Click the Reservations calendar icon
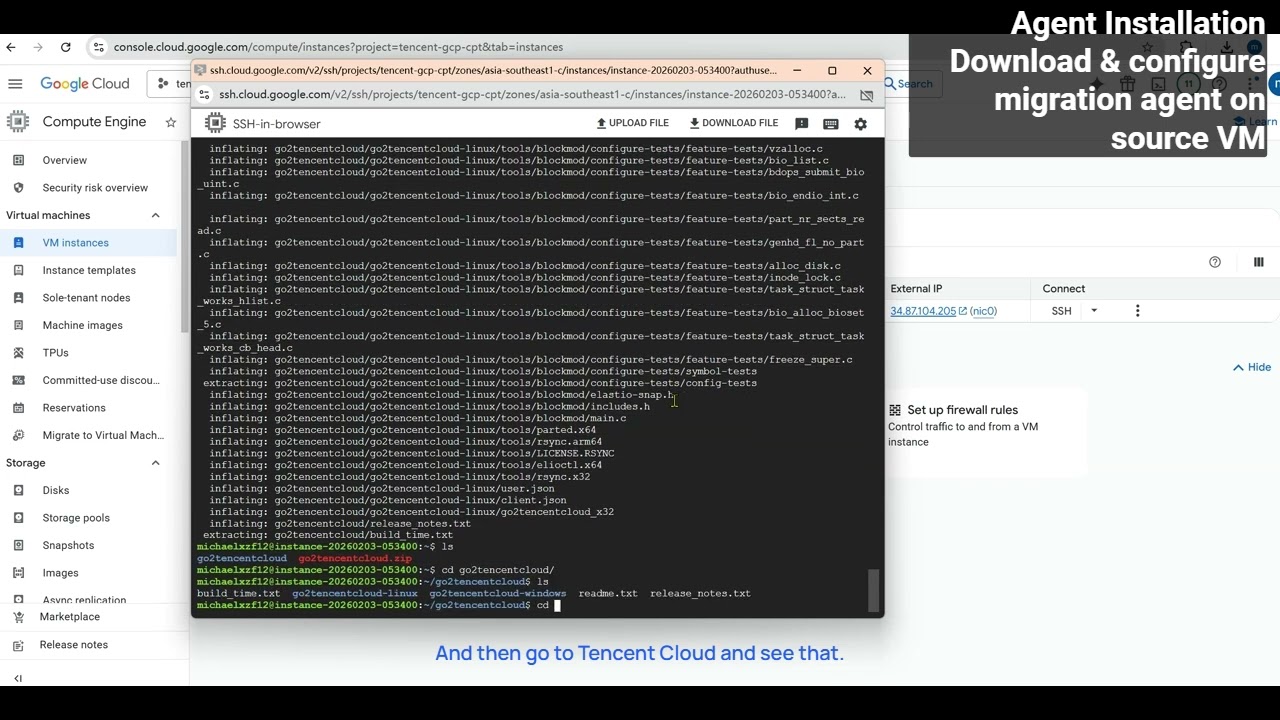The width and height of the screenshot is (1280, 720). (18, 408)
